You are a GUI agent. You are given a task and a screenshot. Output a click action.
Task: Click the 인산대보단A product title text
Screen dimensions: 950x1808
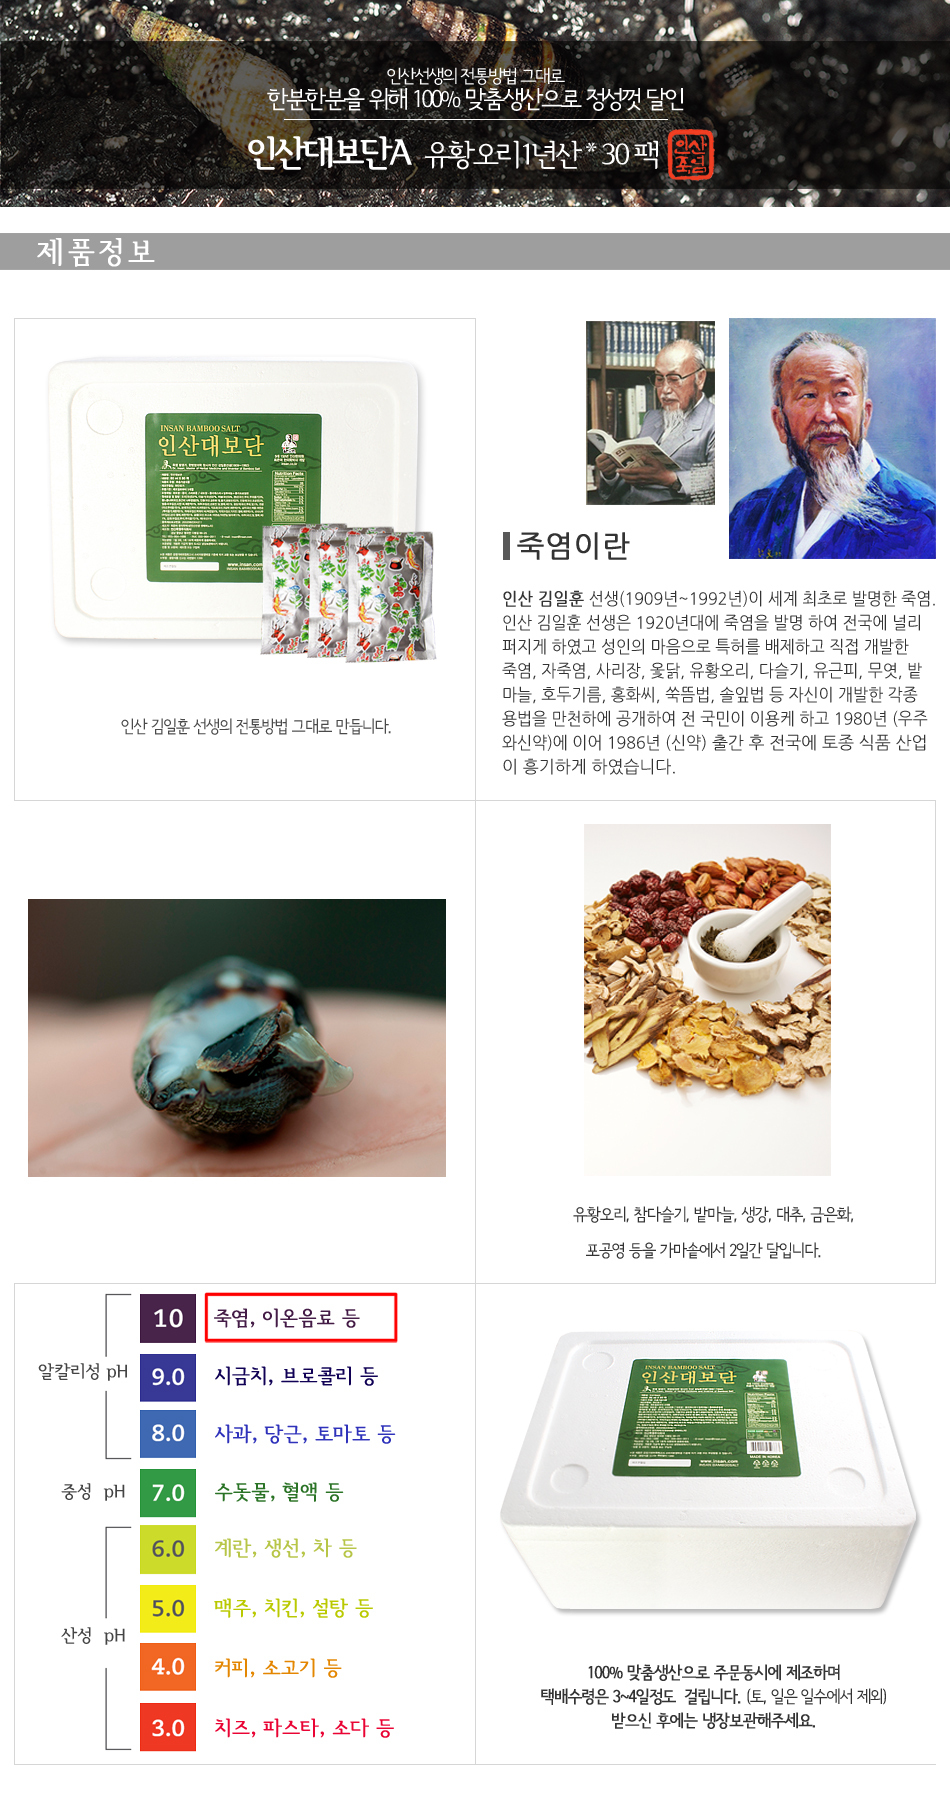(x=330, y=153)
